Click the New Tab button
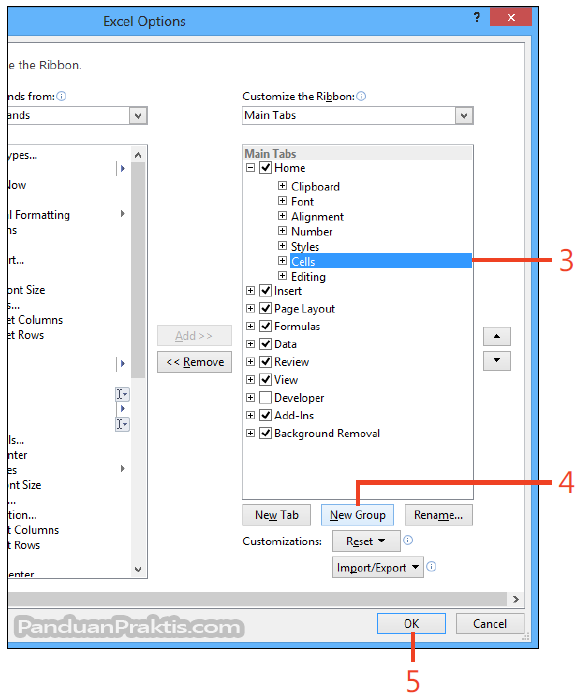This screenshot has height=698, width=580. (x=276, y=515)
